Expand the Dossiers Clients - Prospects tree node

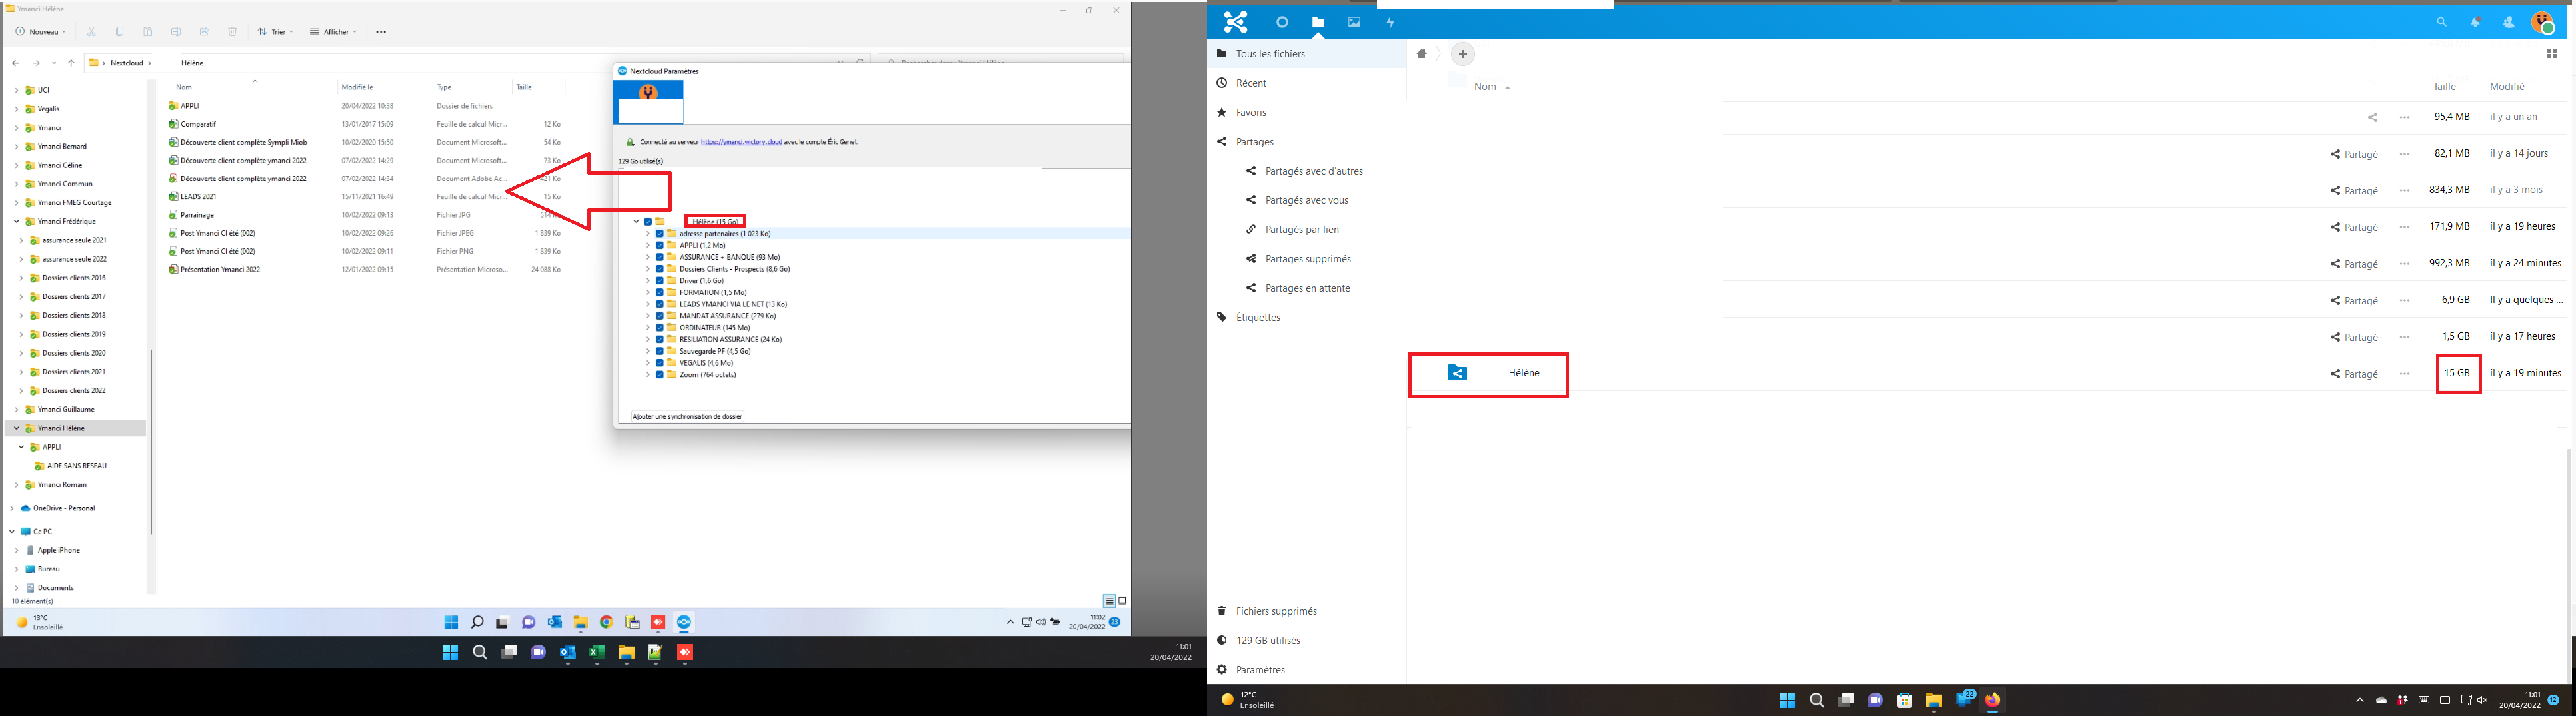[x=648, y=268]
